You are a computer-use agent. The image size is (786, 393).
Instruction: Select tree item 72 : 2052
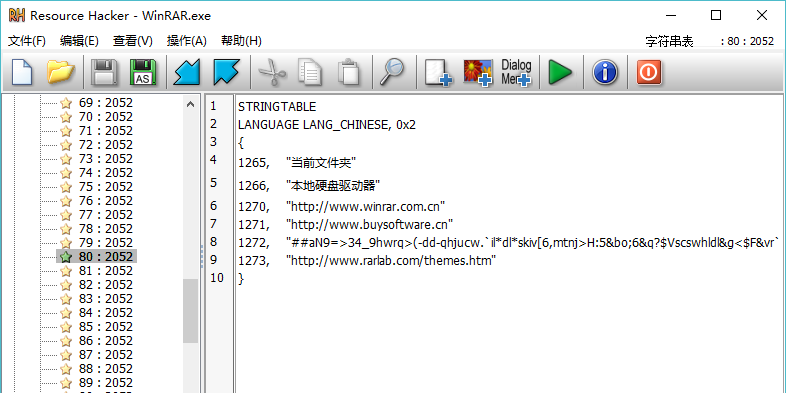click(x=106, y=145)
